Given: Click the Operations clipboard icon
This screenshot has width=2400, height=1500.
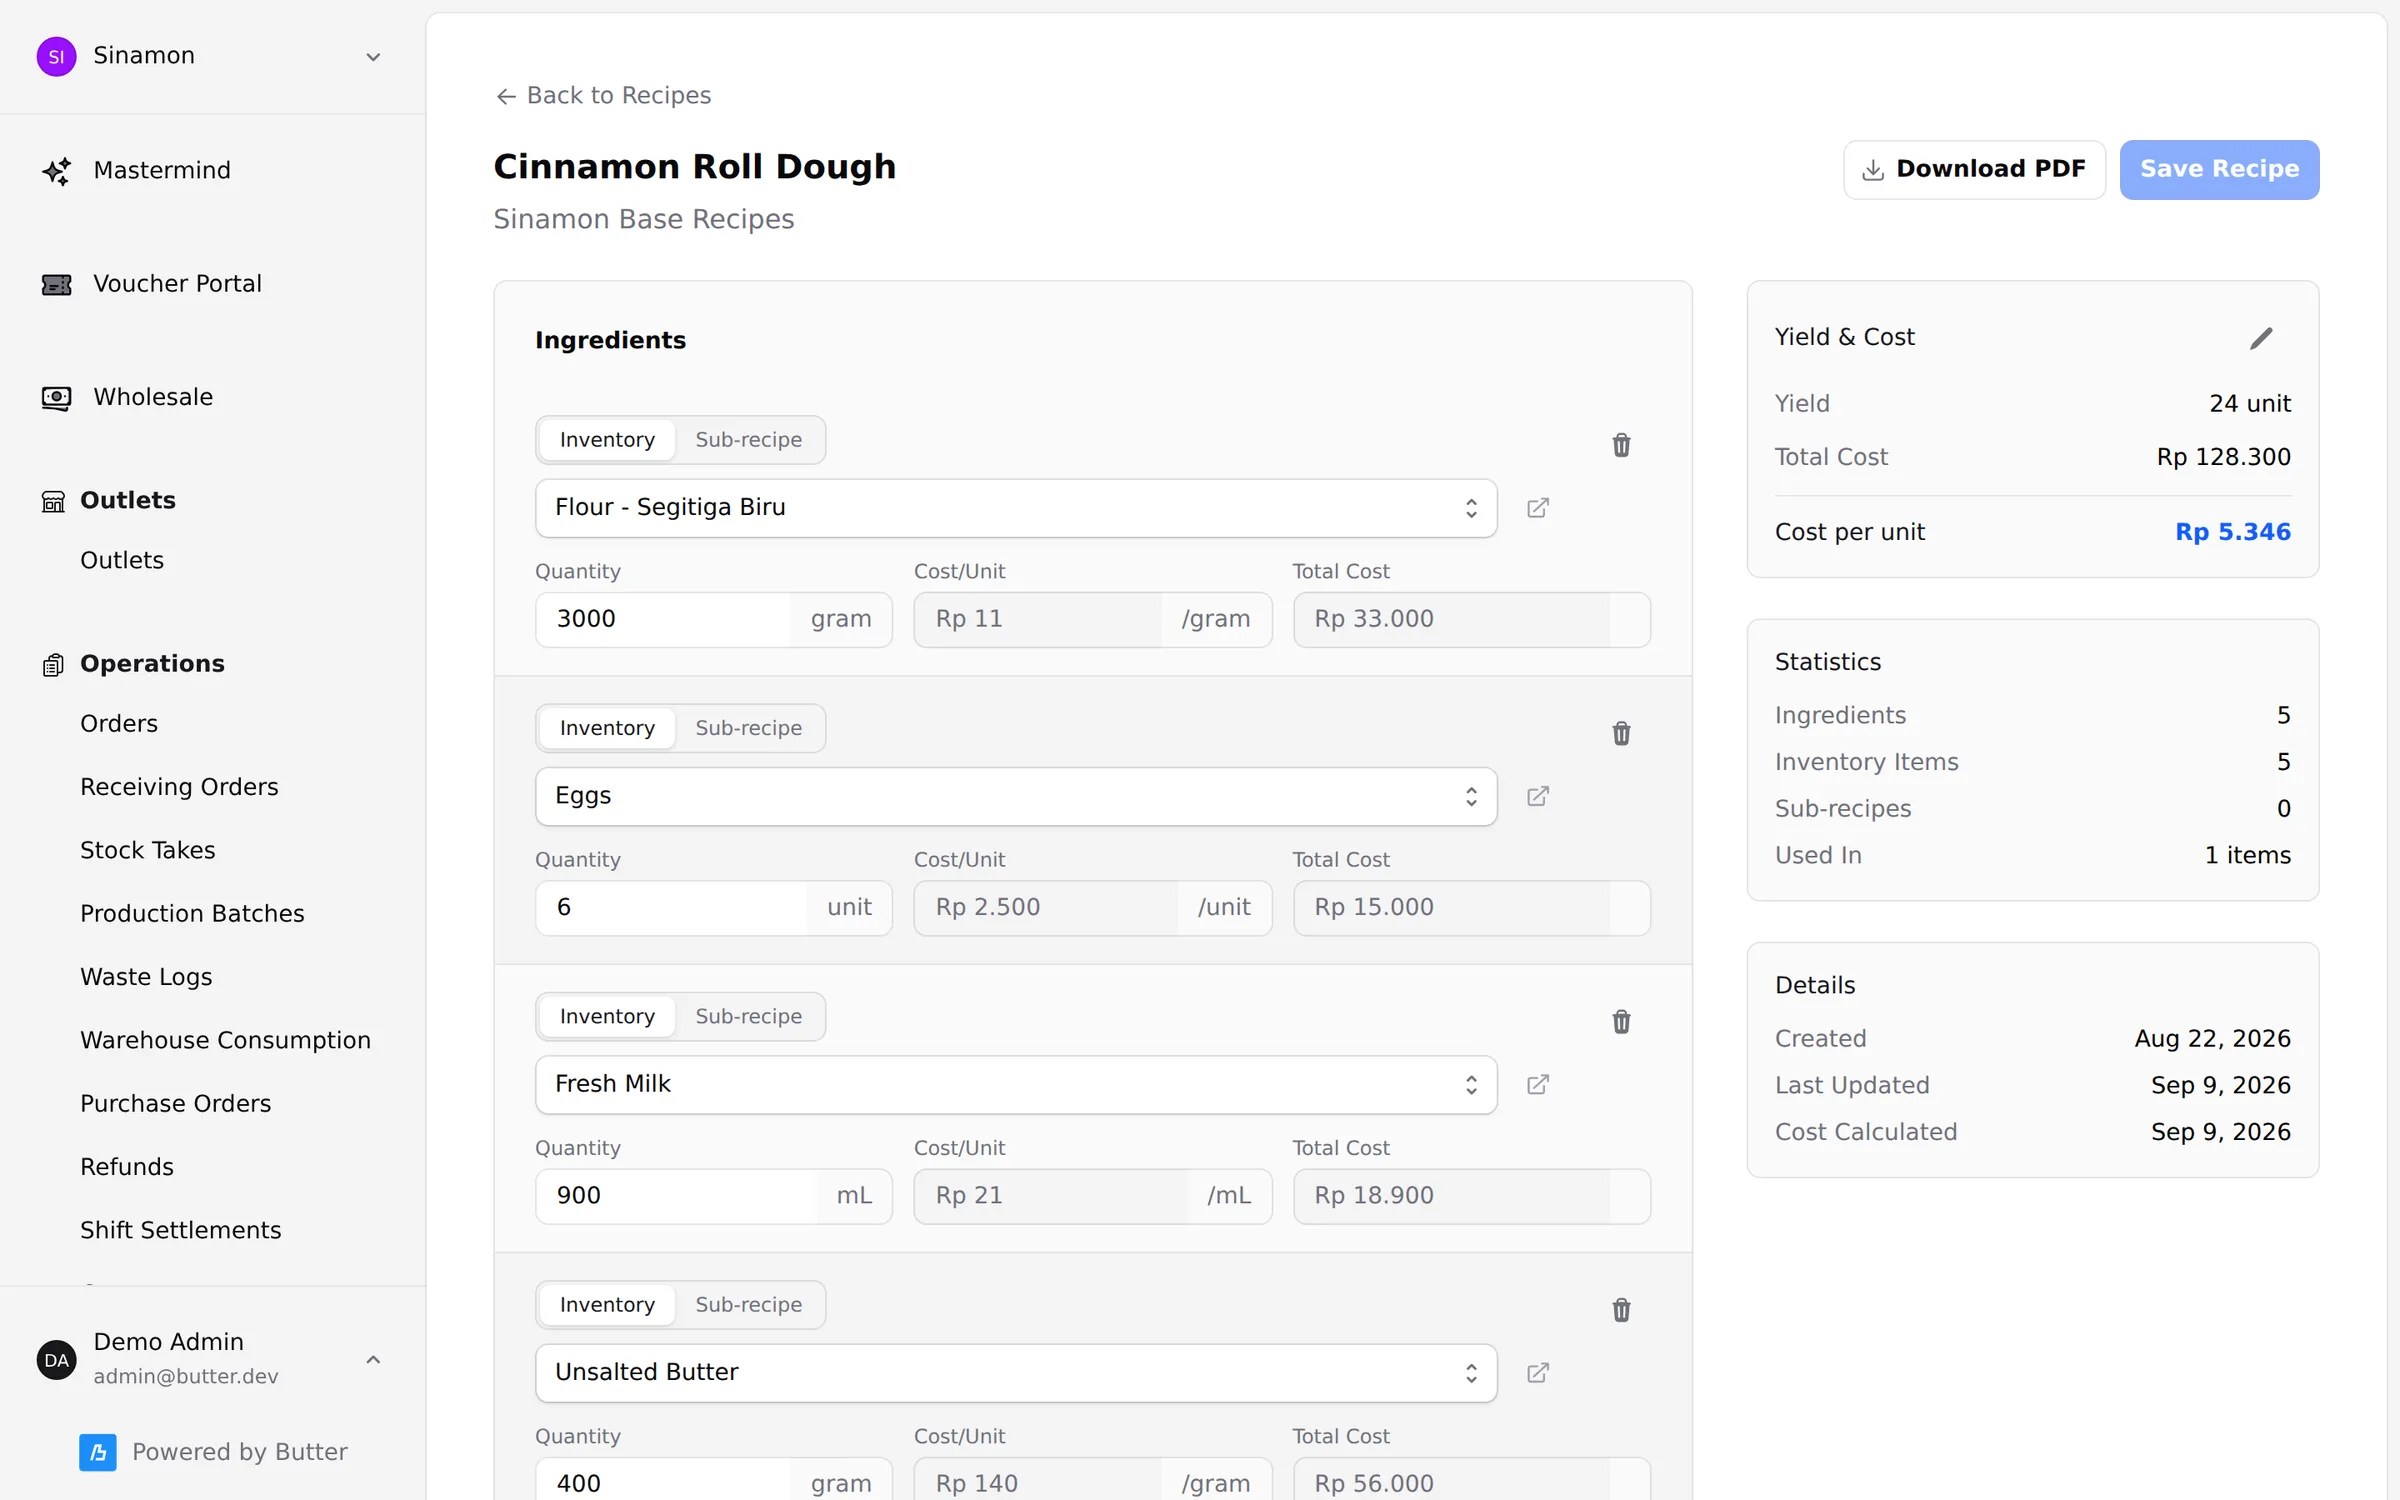Looking at the screenshot, I should 53,665.
